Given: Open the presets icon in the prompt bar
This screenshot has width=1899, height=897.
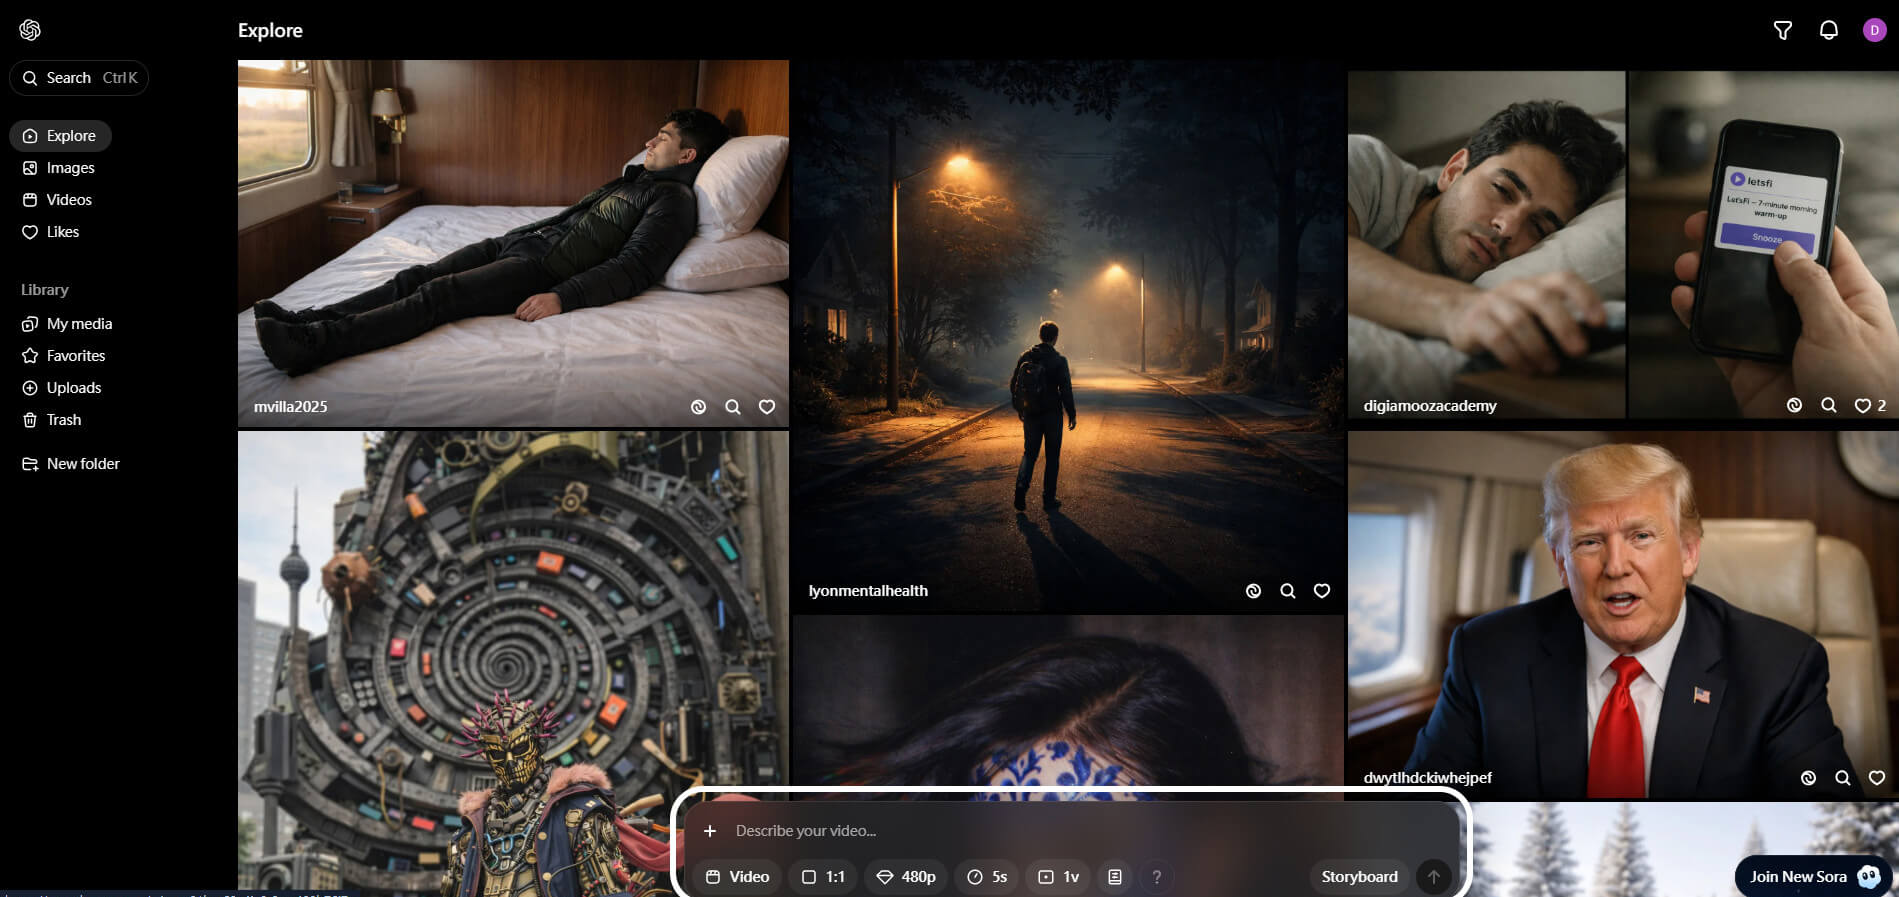Looking at the screenshot, I should (x=1115, y=877).
